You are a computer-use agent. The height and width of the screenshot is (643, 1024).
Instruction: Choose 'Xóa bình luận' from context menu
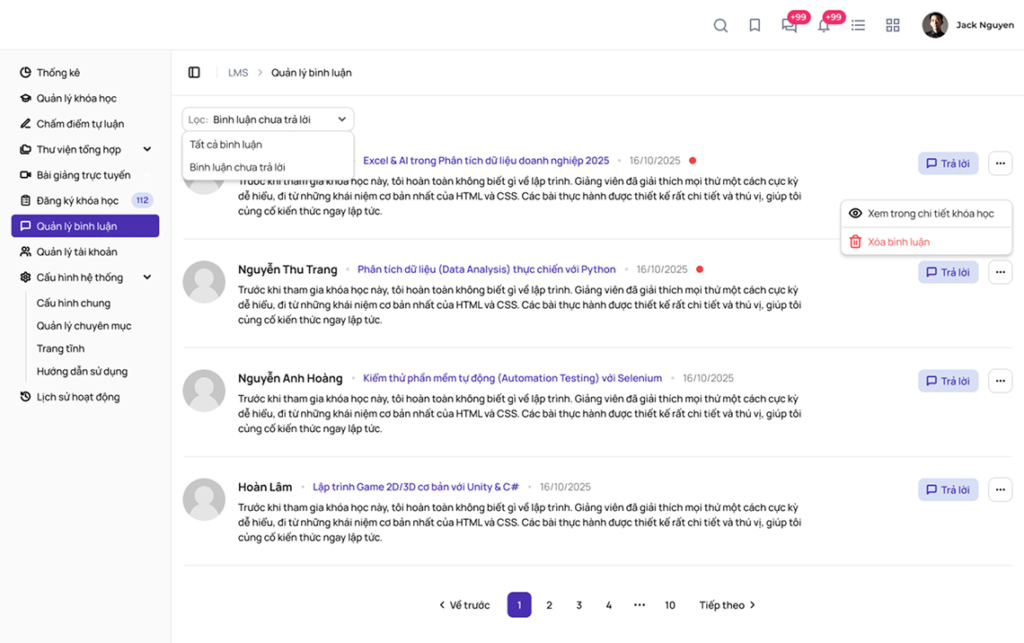pyautogui.click(x=898, y=242)
